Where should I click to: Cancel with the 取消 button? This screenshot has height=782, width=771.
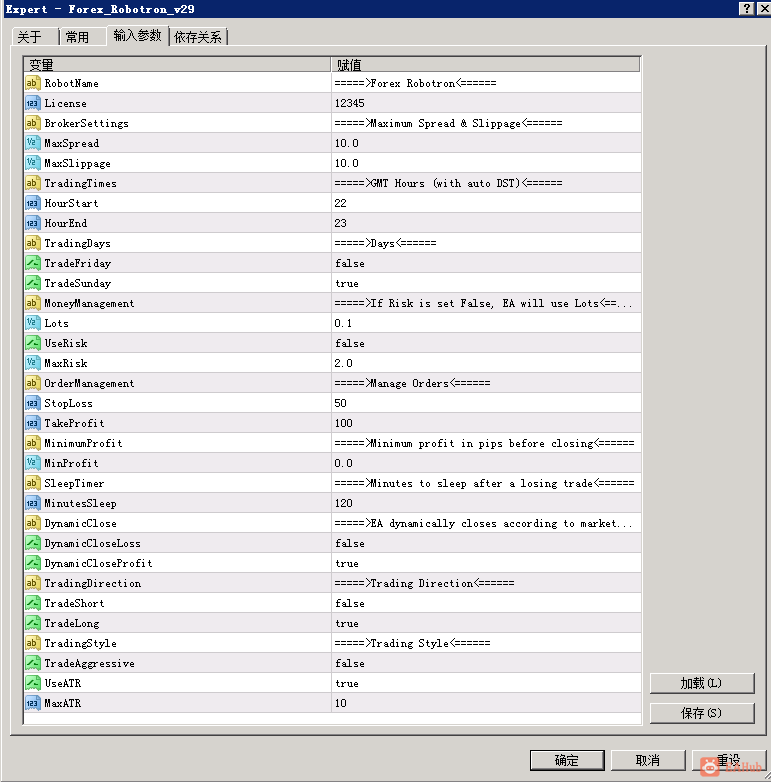(648, 760)
